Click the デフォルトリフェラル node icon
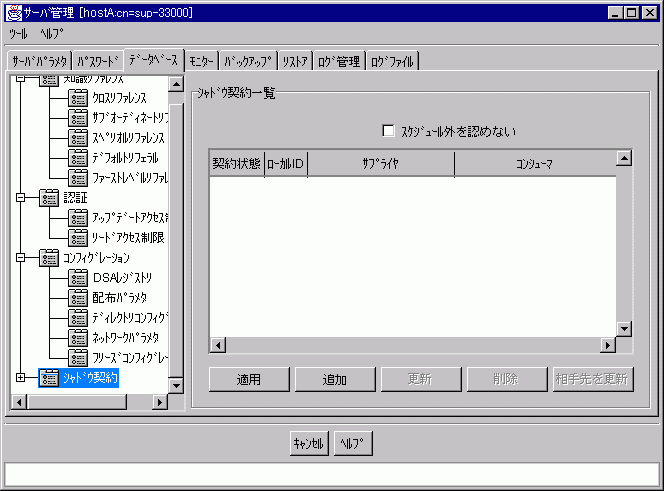The width and height of the screenshot is (664, 491). click(78, 158)
